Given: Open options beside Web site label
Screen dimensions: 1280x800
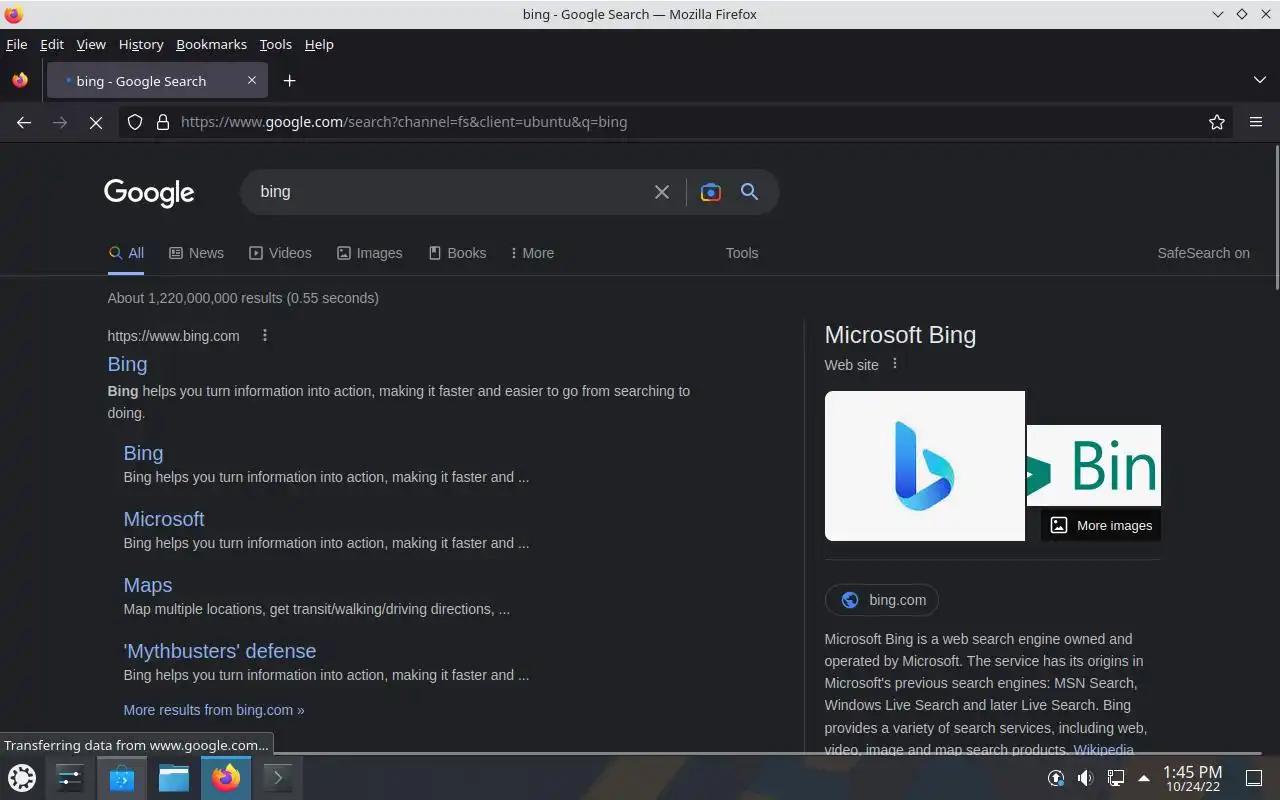Looking at the screenshot, I should click(895, 364).
